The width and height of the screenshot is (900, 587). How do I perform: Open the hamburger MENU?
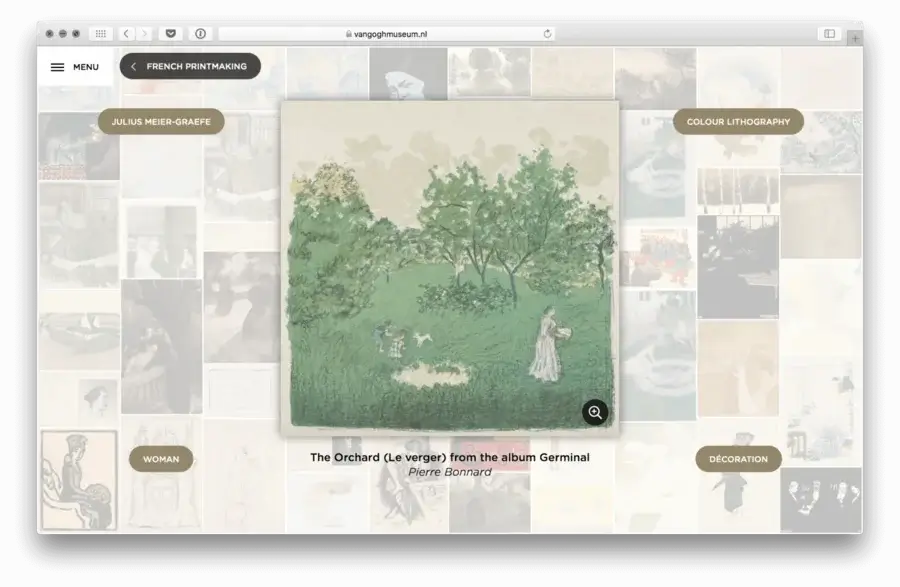[74, 67]
